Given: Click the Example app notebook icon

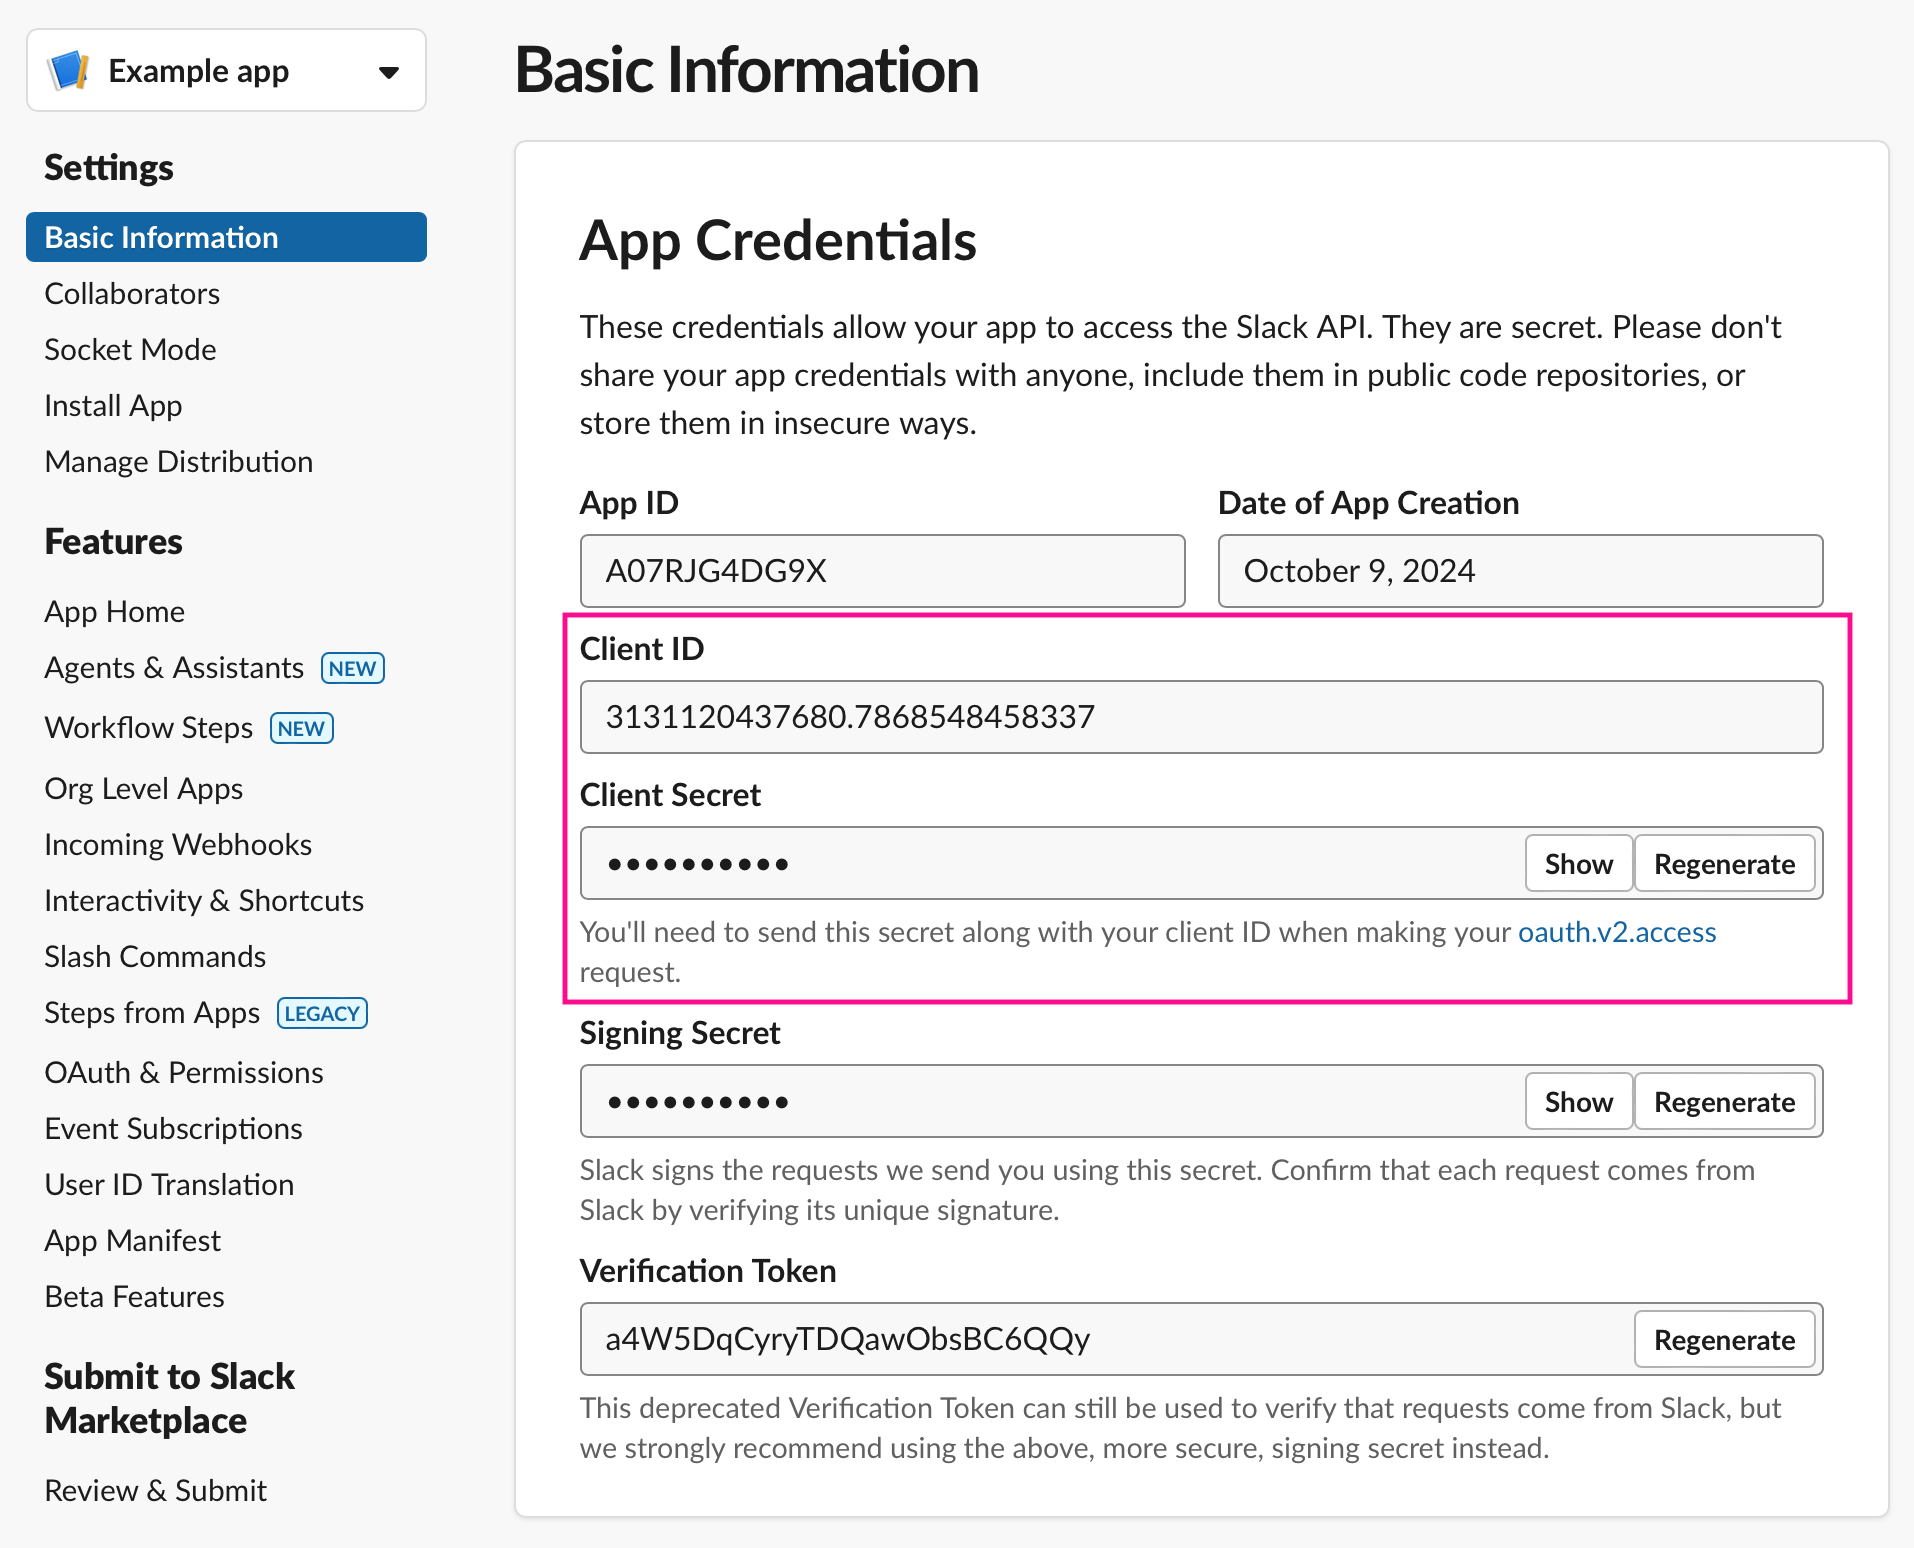Looking at the screenshot, I should click(69, 71).
